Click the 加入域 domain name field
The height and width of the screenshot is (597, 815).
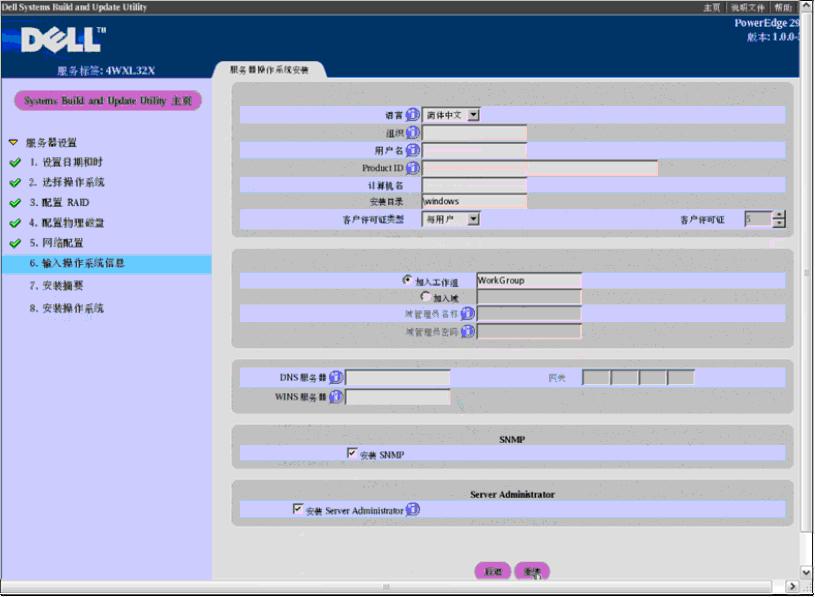(529, 297)
